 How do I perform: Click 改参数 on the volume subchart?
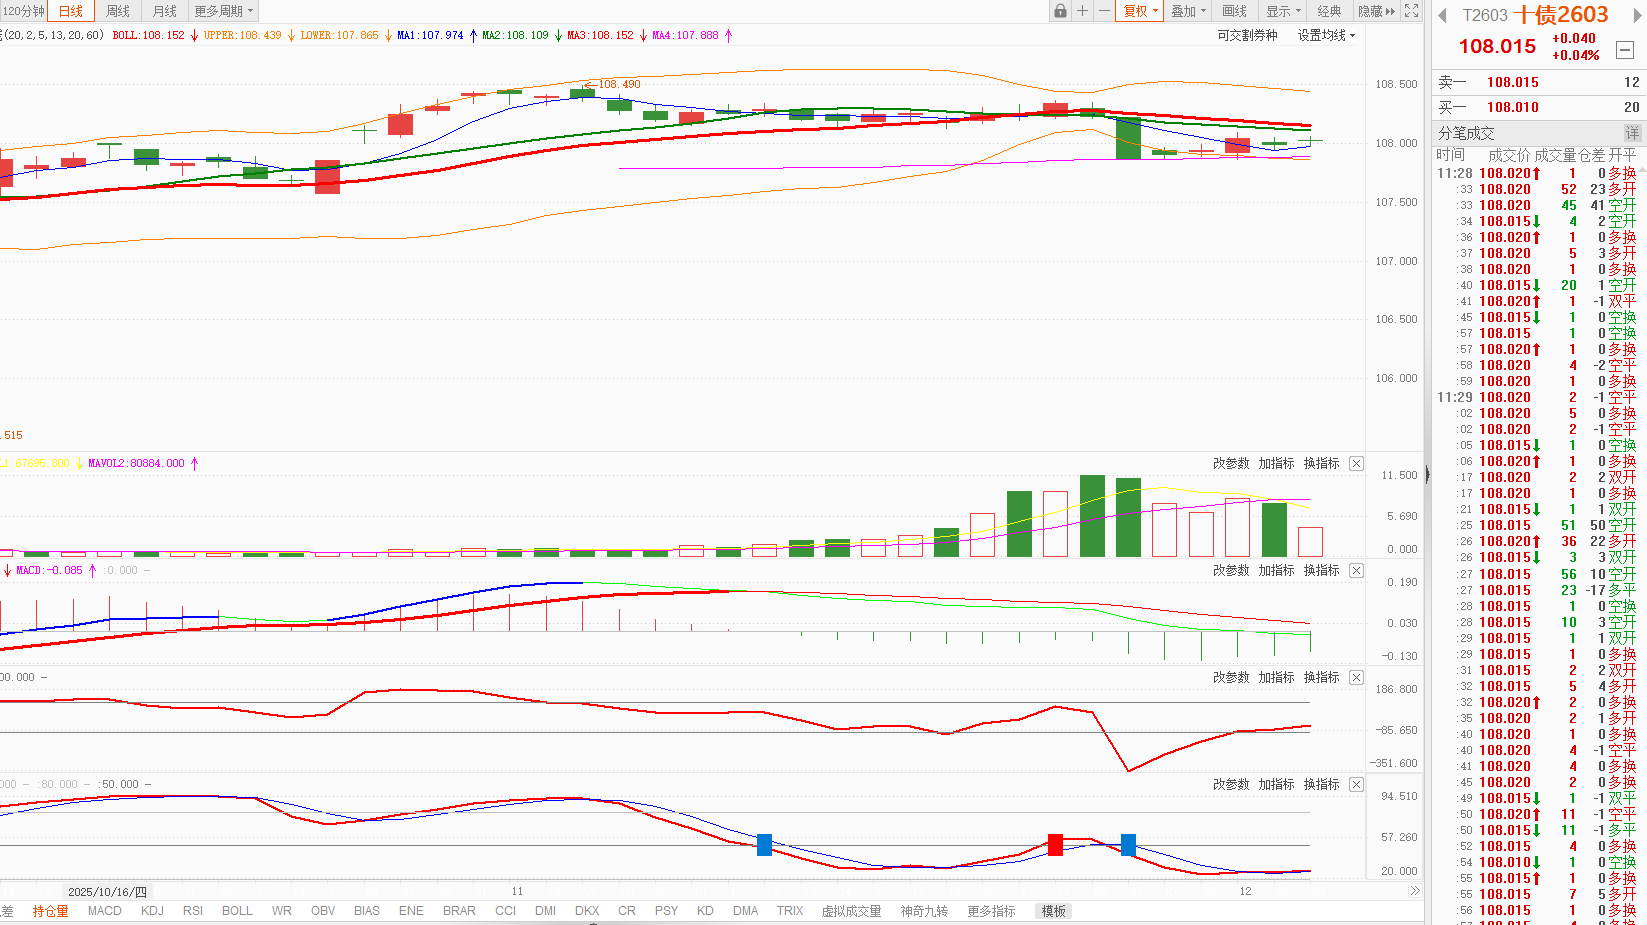click(x=1231, y=463)
